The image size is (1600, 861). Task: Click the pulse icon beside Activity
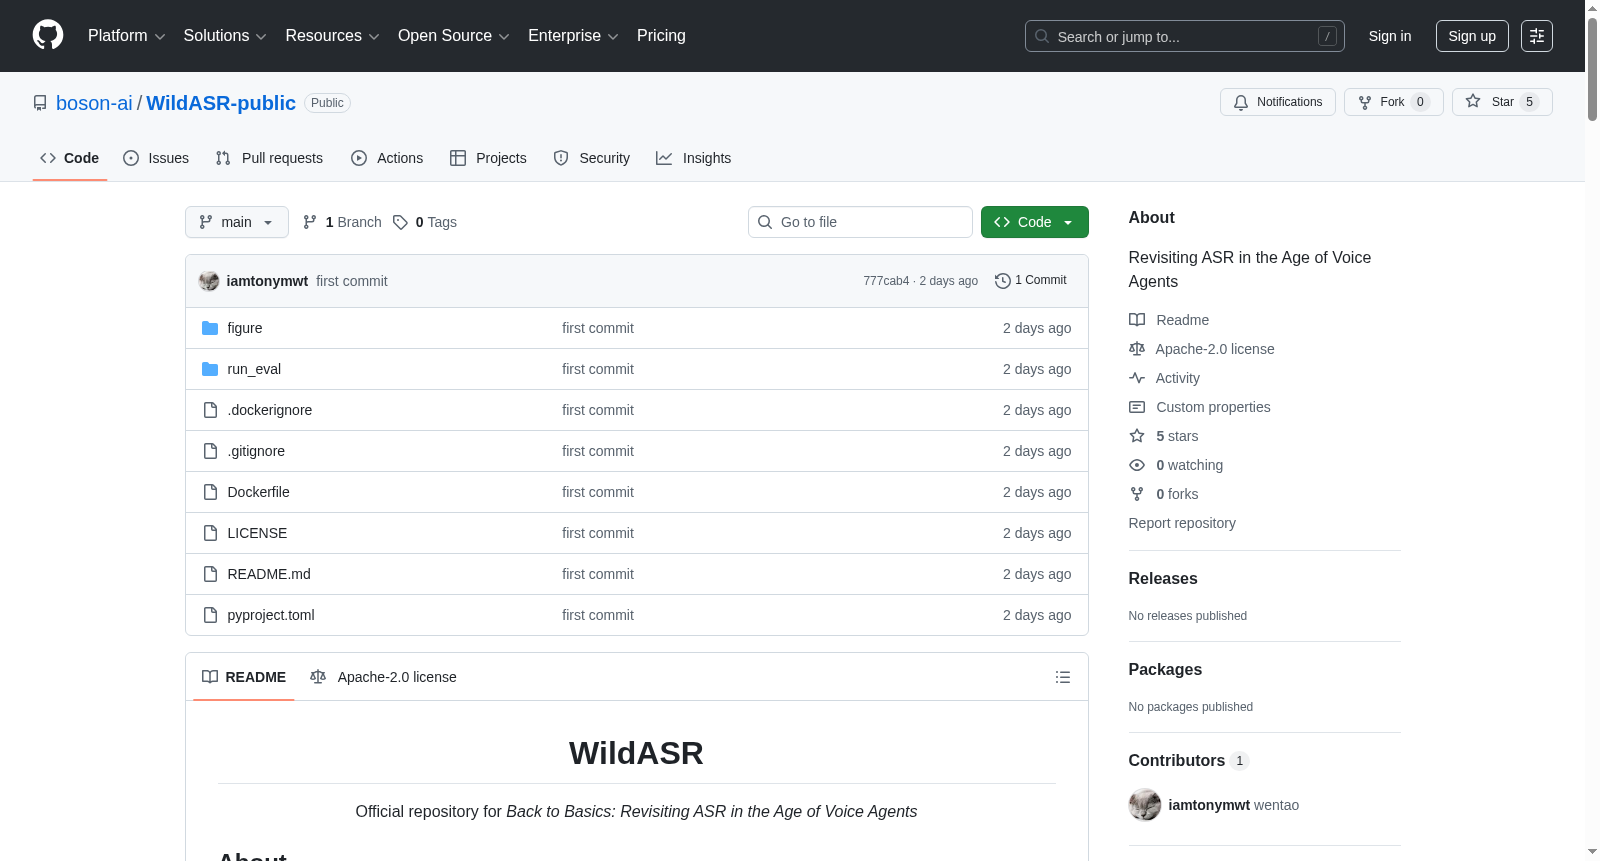point(1137,378)
